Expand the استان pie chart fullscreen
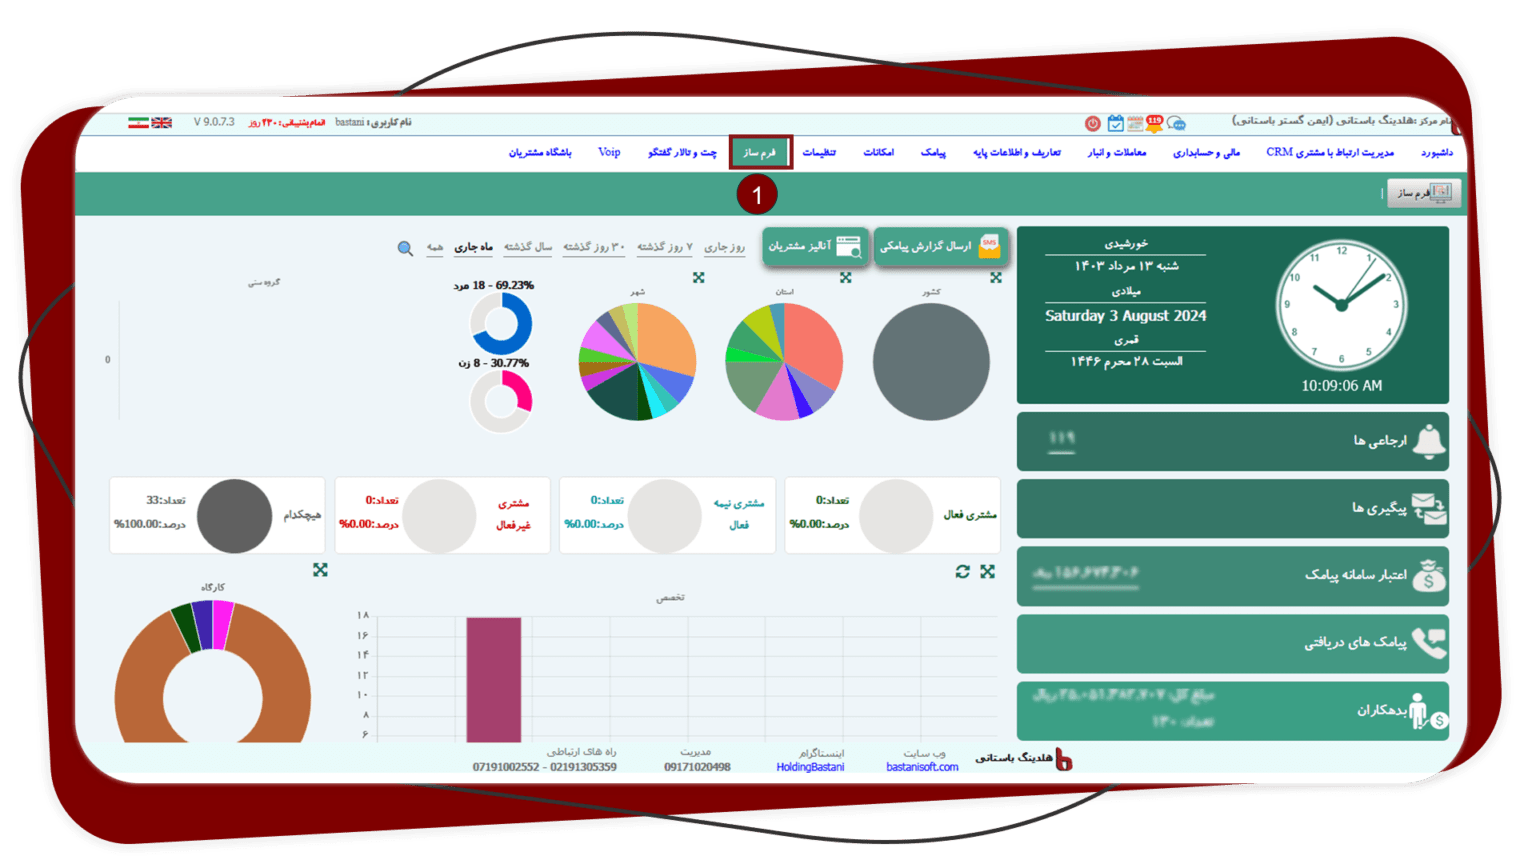Viewport: 1536px width, 864px height. click(x=846, y=278)
